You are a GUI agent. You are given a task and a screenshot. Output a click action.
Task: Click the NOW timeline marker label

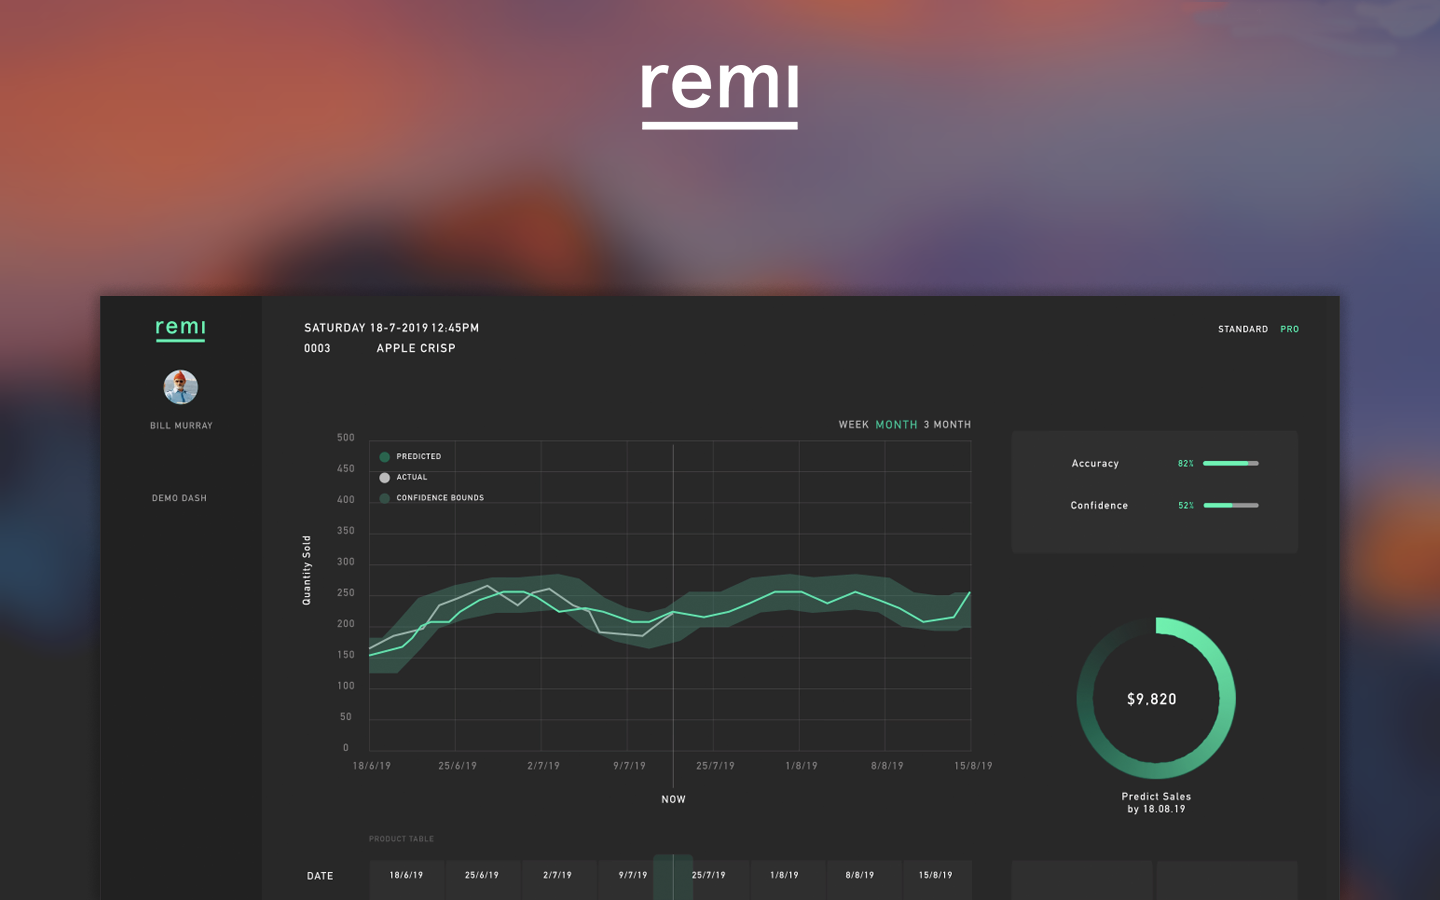(x=674, y=800)
